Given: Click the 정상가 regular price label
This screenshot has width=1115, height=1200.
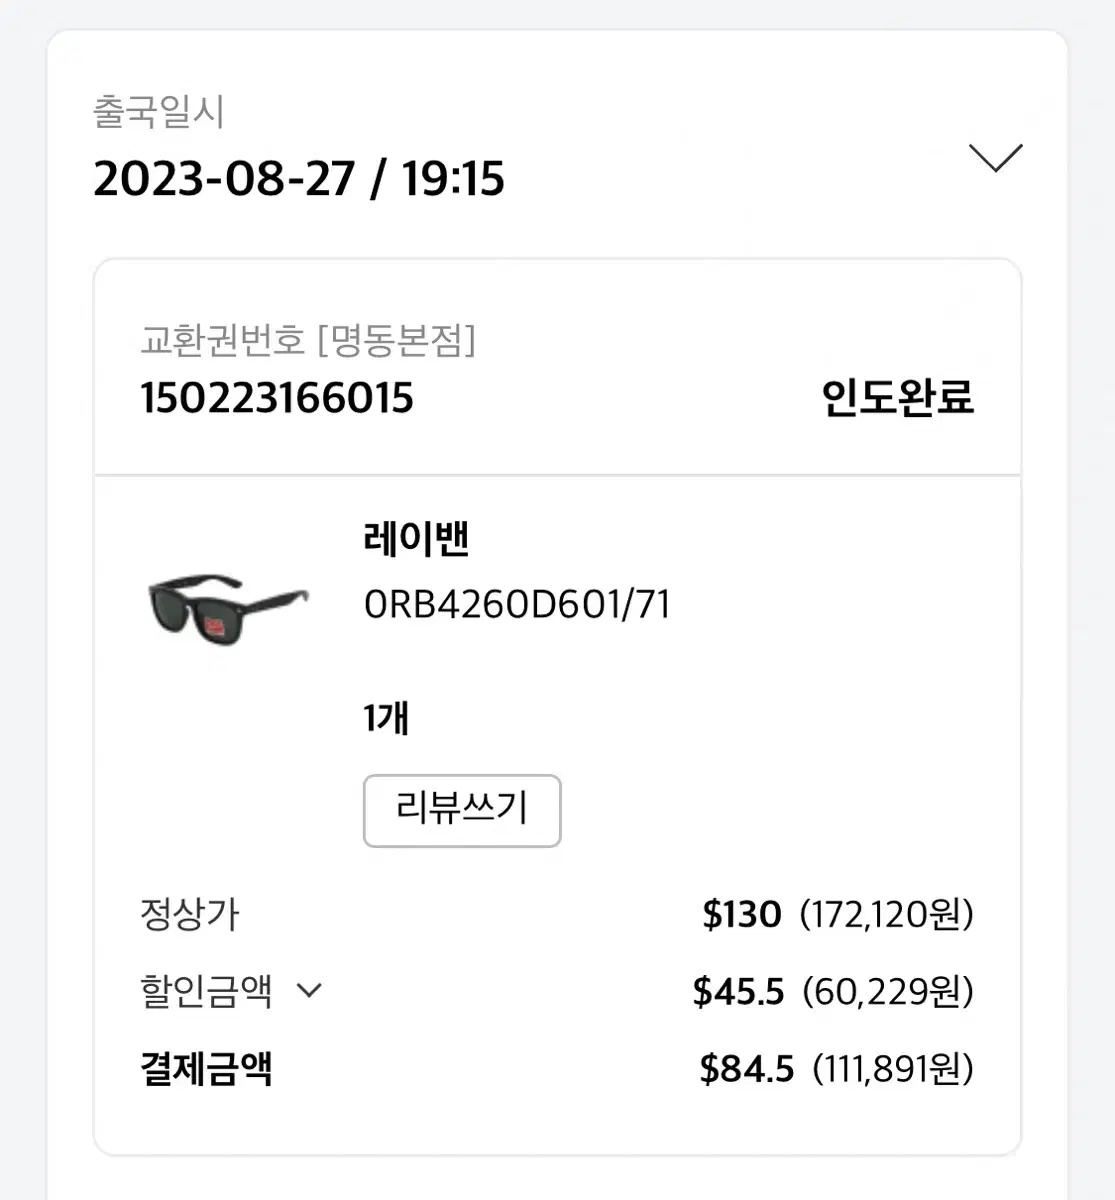Looking at the screenshot, I should pos(190,914).
